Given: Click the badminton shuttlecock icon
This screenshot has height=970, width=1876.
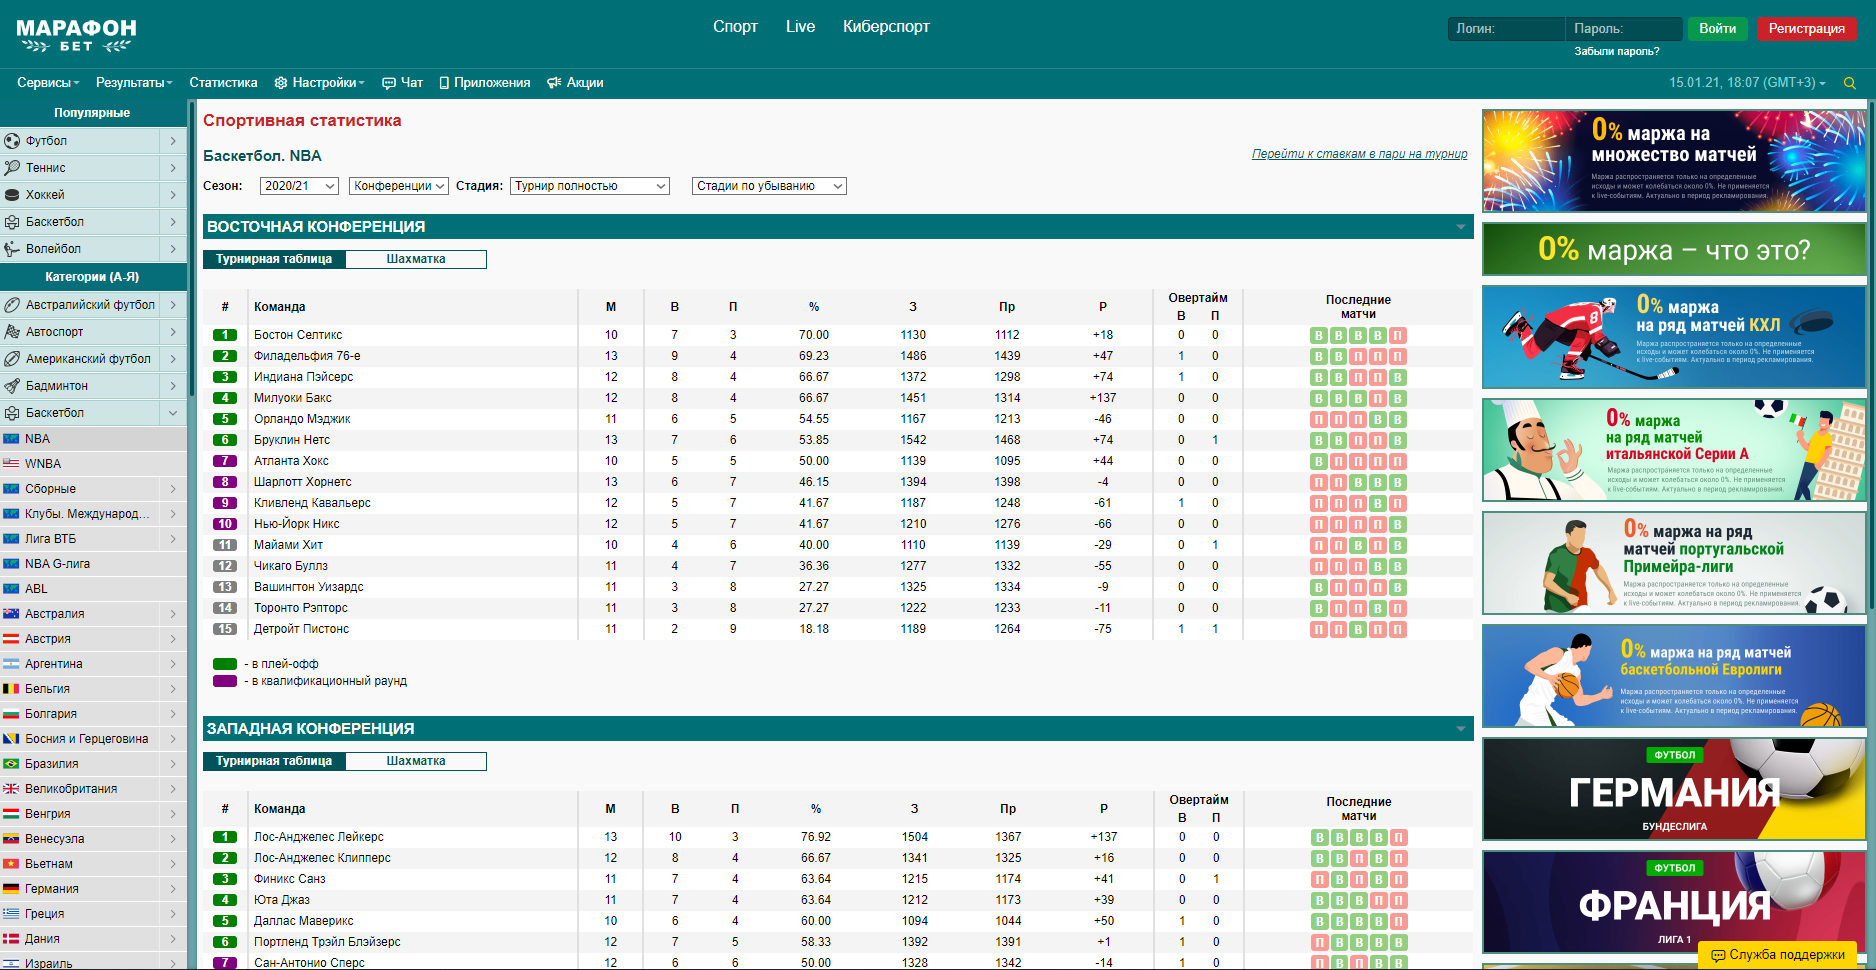Looking at the screenshot, I should pyautogui.click(x=12, y=386).
